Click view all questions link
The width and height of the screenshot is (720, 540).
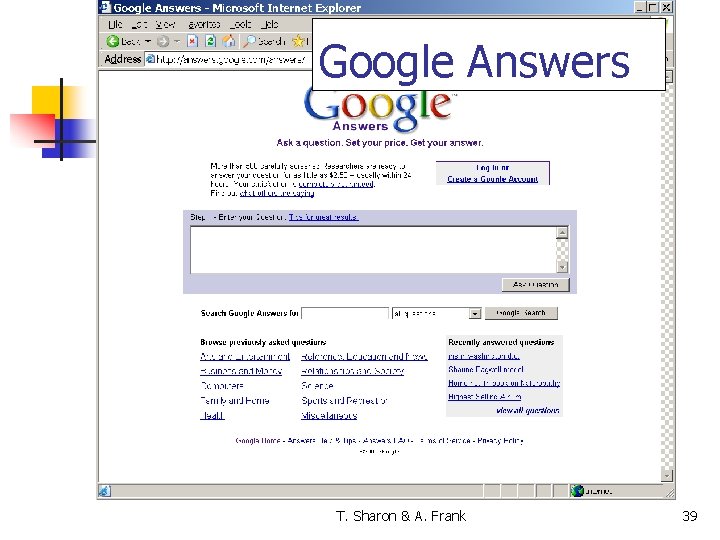tap(528, 411)
